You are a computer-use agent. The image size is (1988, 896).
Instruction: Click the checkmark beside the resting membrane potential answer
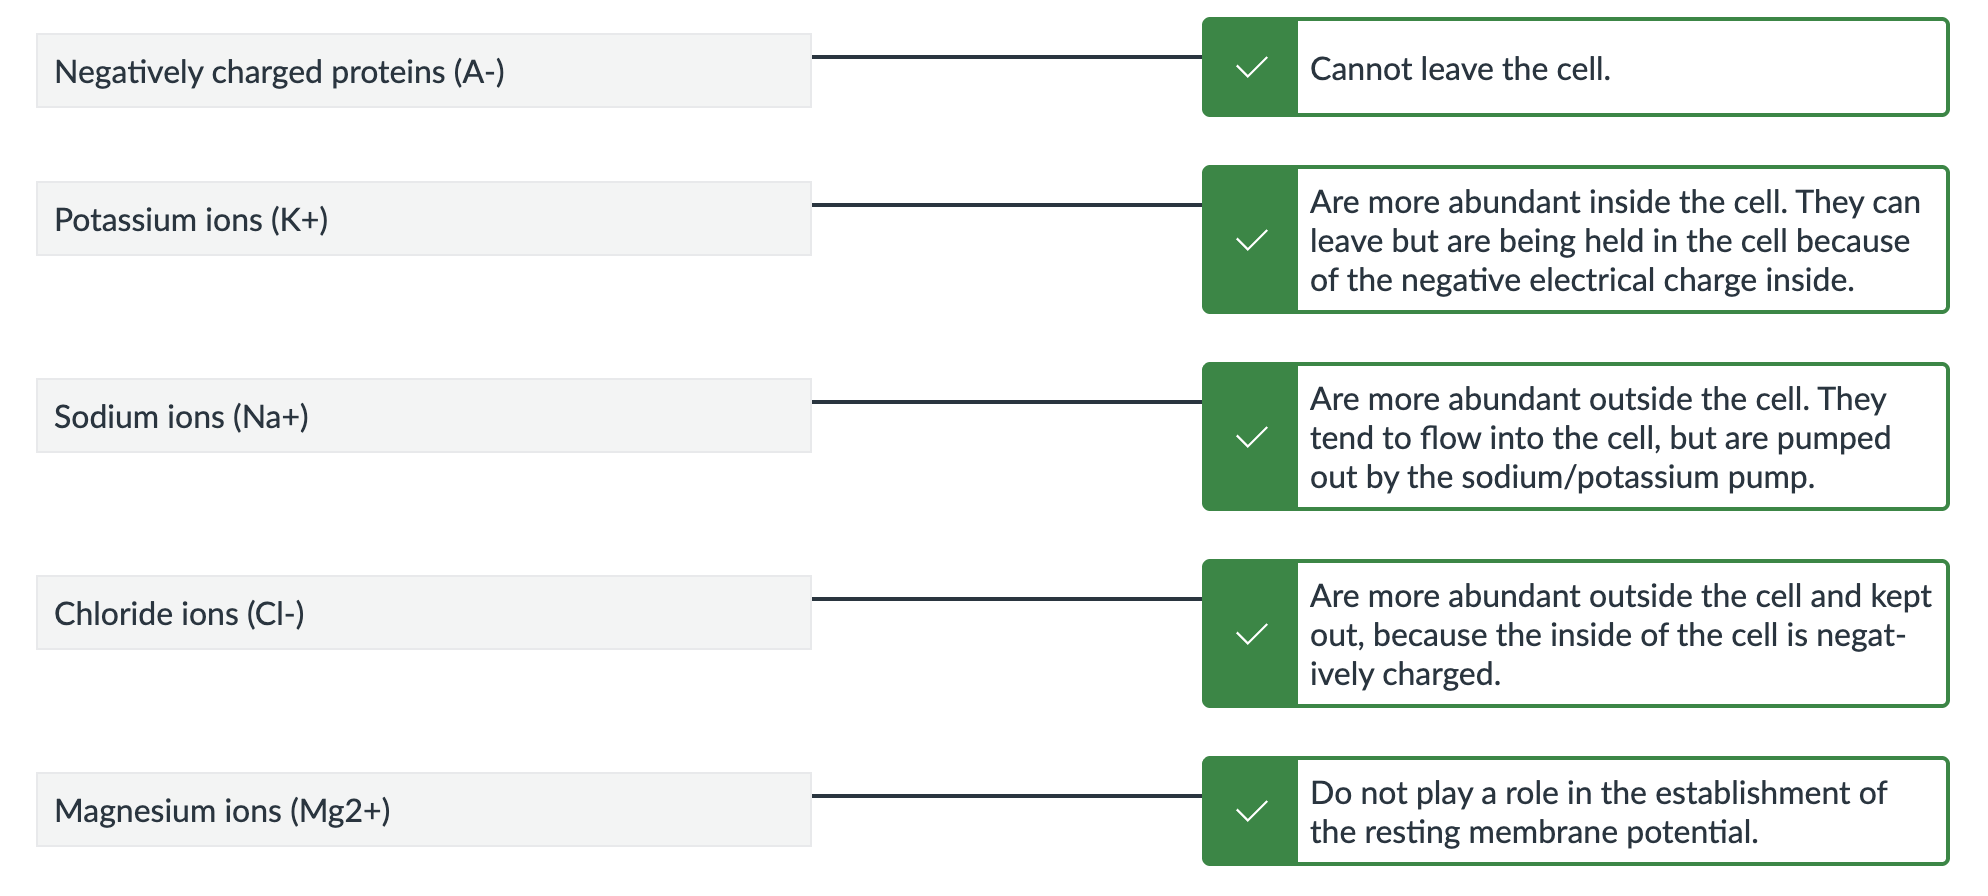(x=1251, y=811)
